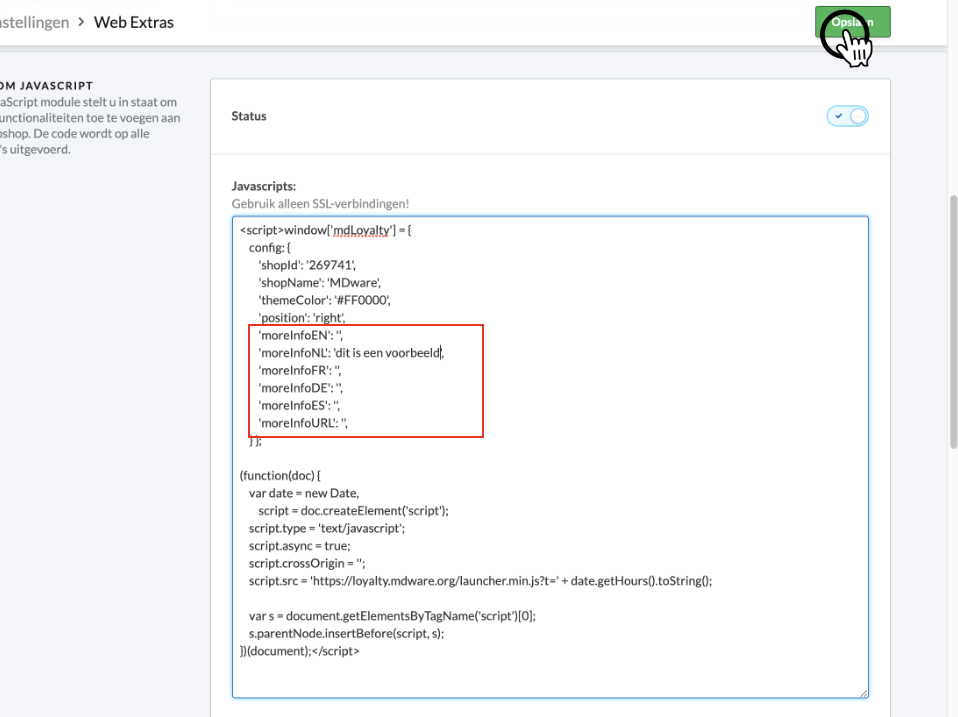The image size is (958, 717).
Task: Click the 'position': 'right' line
Action: click(301, 318)
